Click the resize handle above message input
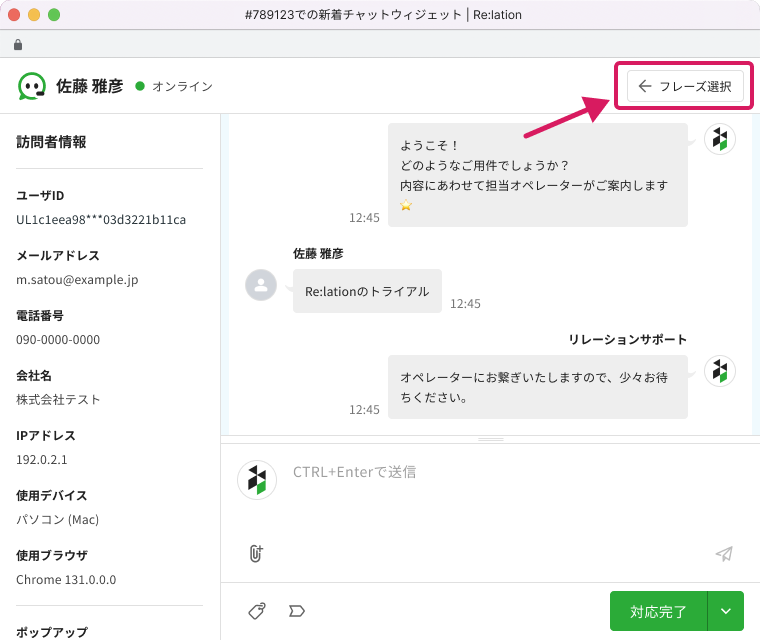 [490, 439]
